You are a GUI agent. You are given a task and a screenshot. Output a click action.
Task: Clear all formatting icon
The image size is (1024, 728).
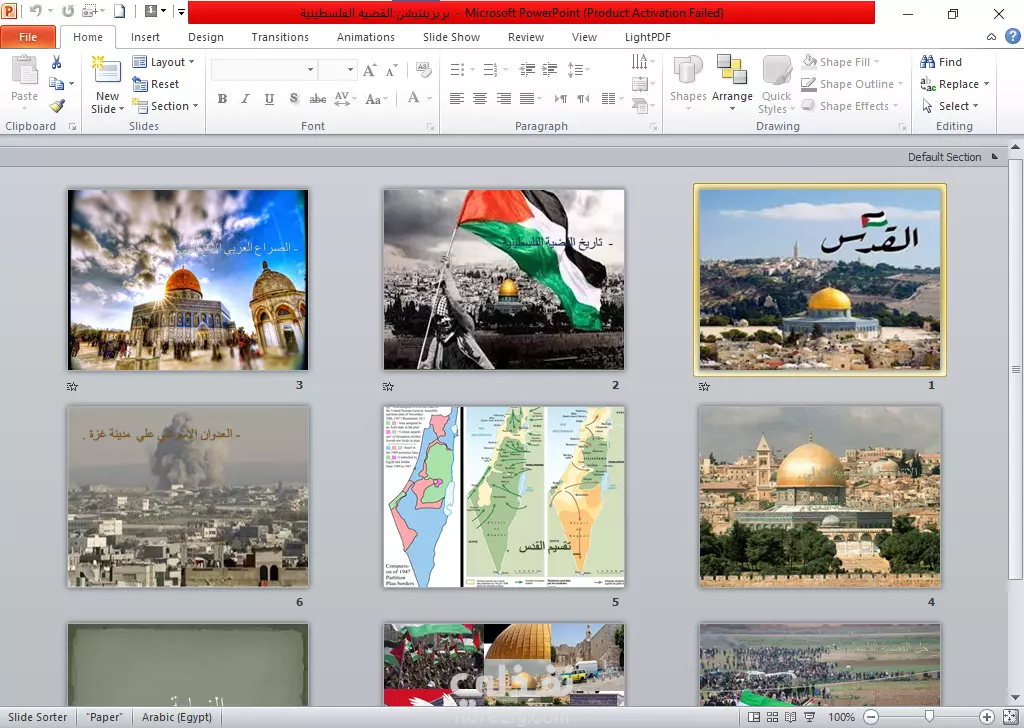[424, 70]
